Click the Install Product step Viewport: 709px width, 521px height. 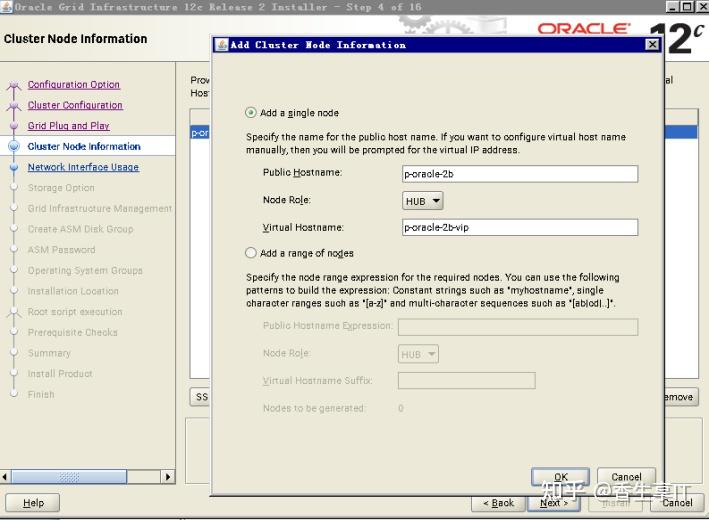[60, 374]
